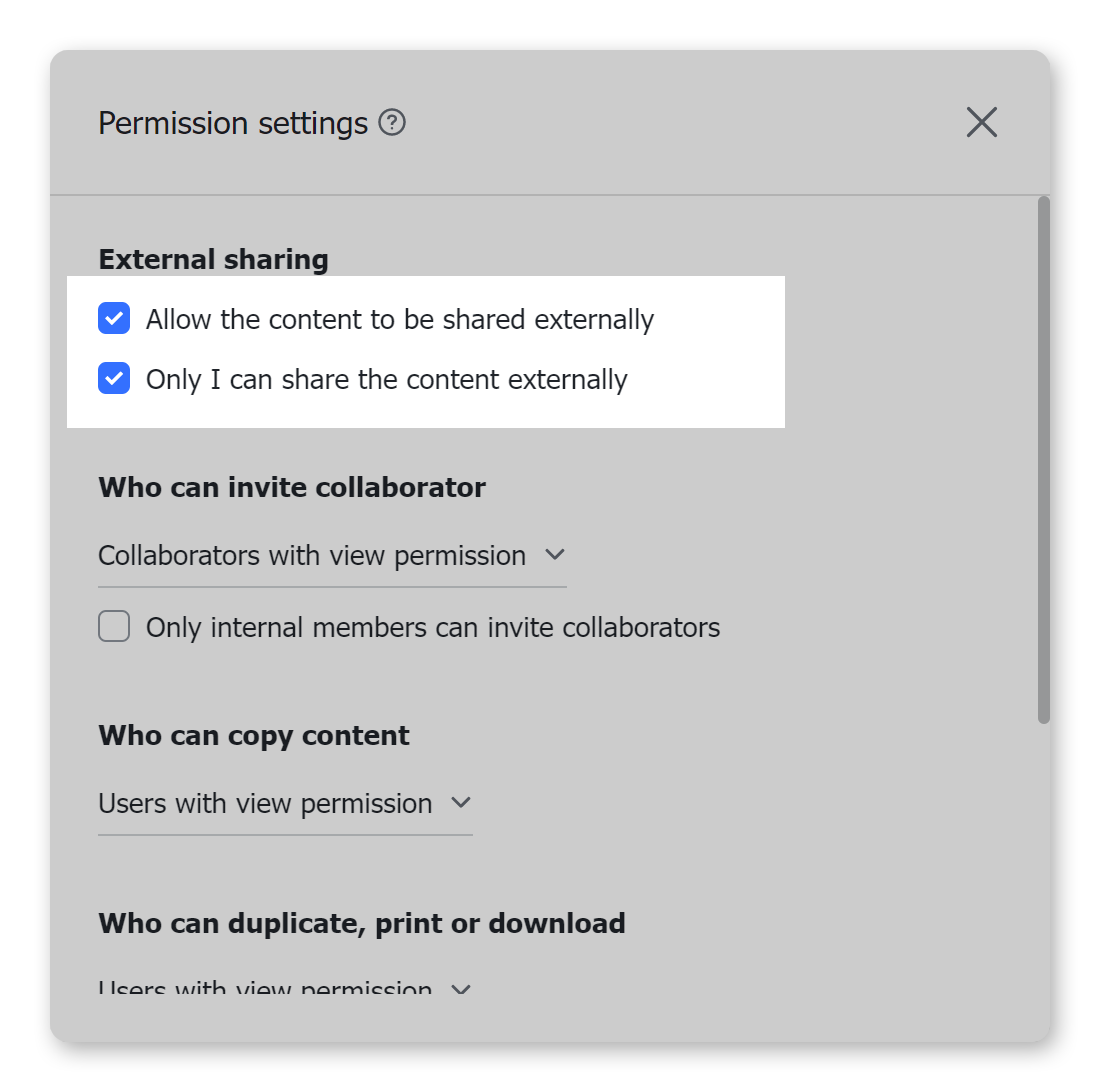The width and height of the screenshot is (1100, 1092).
Task: Click the 'Who can duplicate, print or download' heading
Action: click(x=362, y=923)
